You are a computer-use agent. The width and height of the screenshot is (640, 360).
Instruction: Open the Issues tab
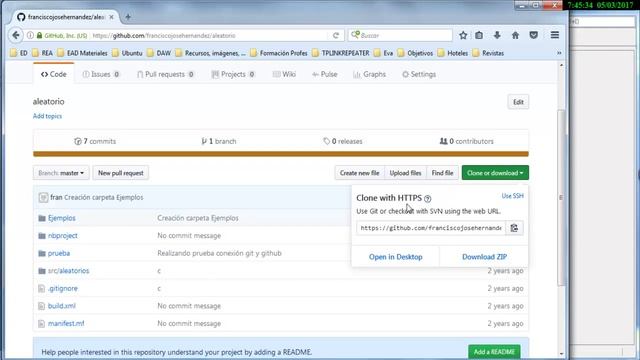101,74
